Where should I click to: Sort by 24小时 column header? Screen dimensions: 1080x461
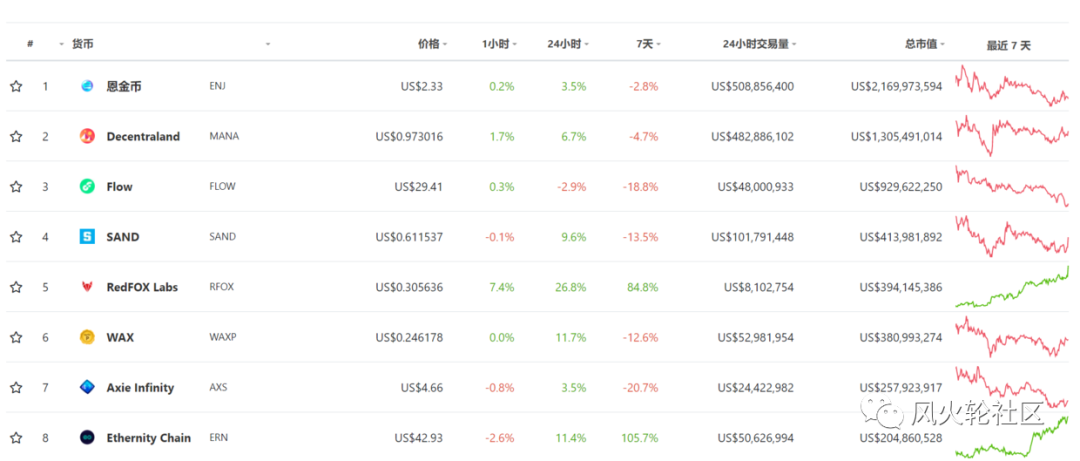tap(568, 44)
